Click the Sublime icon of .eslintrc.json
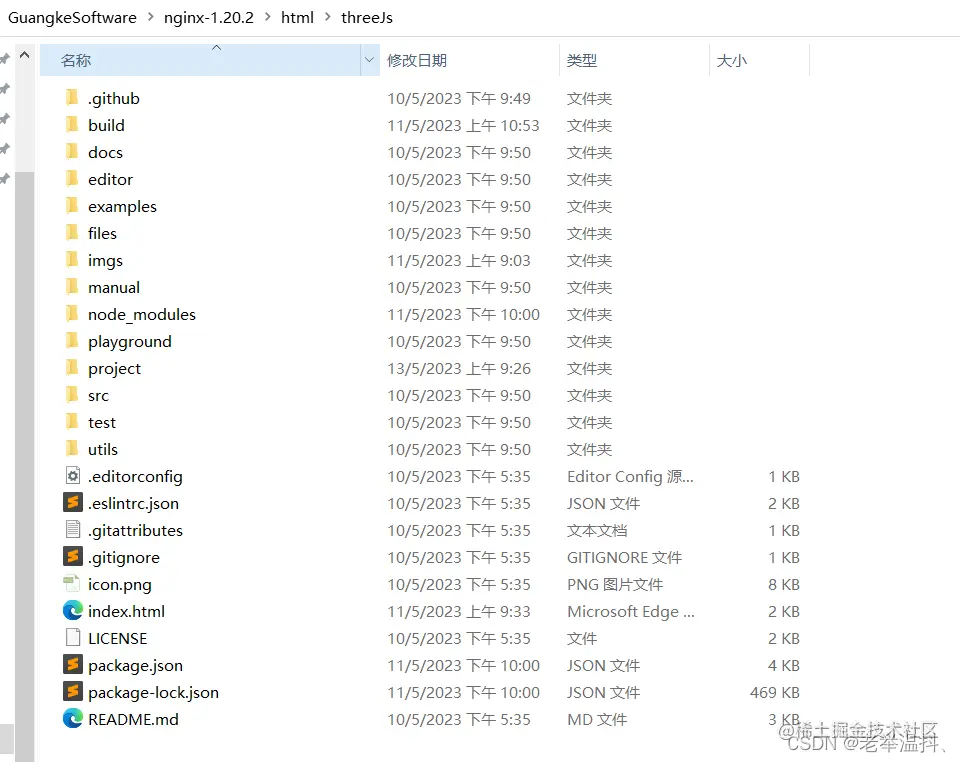Image resolution: width=960 pixels, height=762 pixels. point(73,502)
